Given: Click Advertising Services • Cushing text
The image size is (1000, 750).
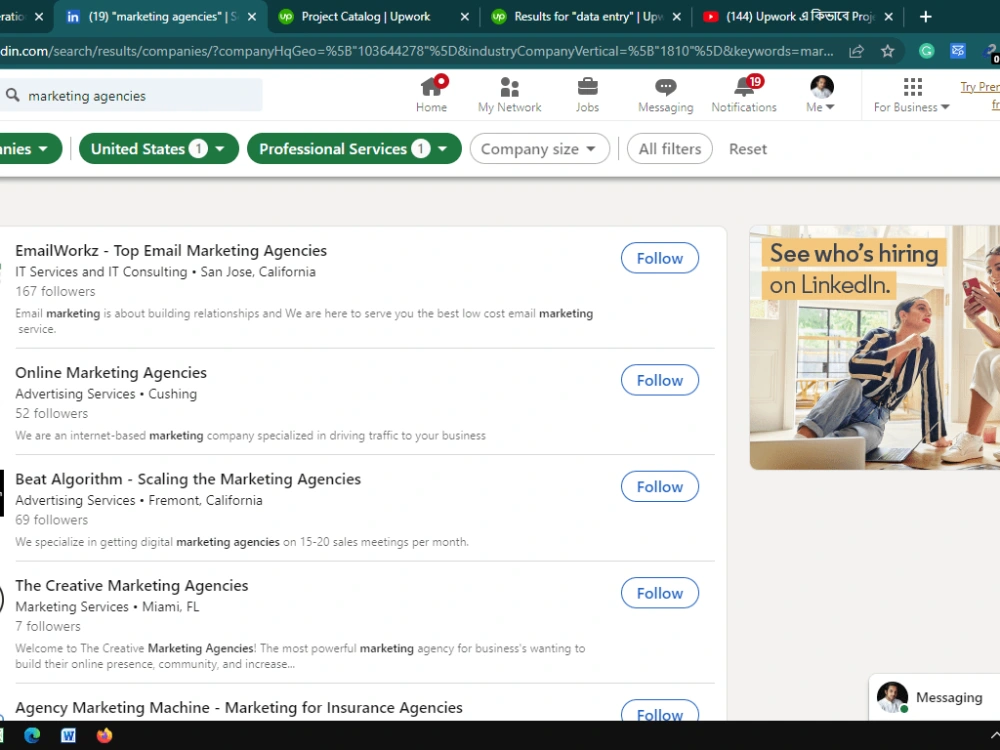Looking at the screenshot, I should pos(106,393).
